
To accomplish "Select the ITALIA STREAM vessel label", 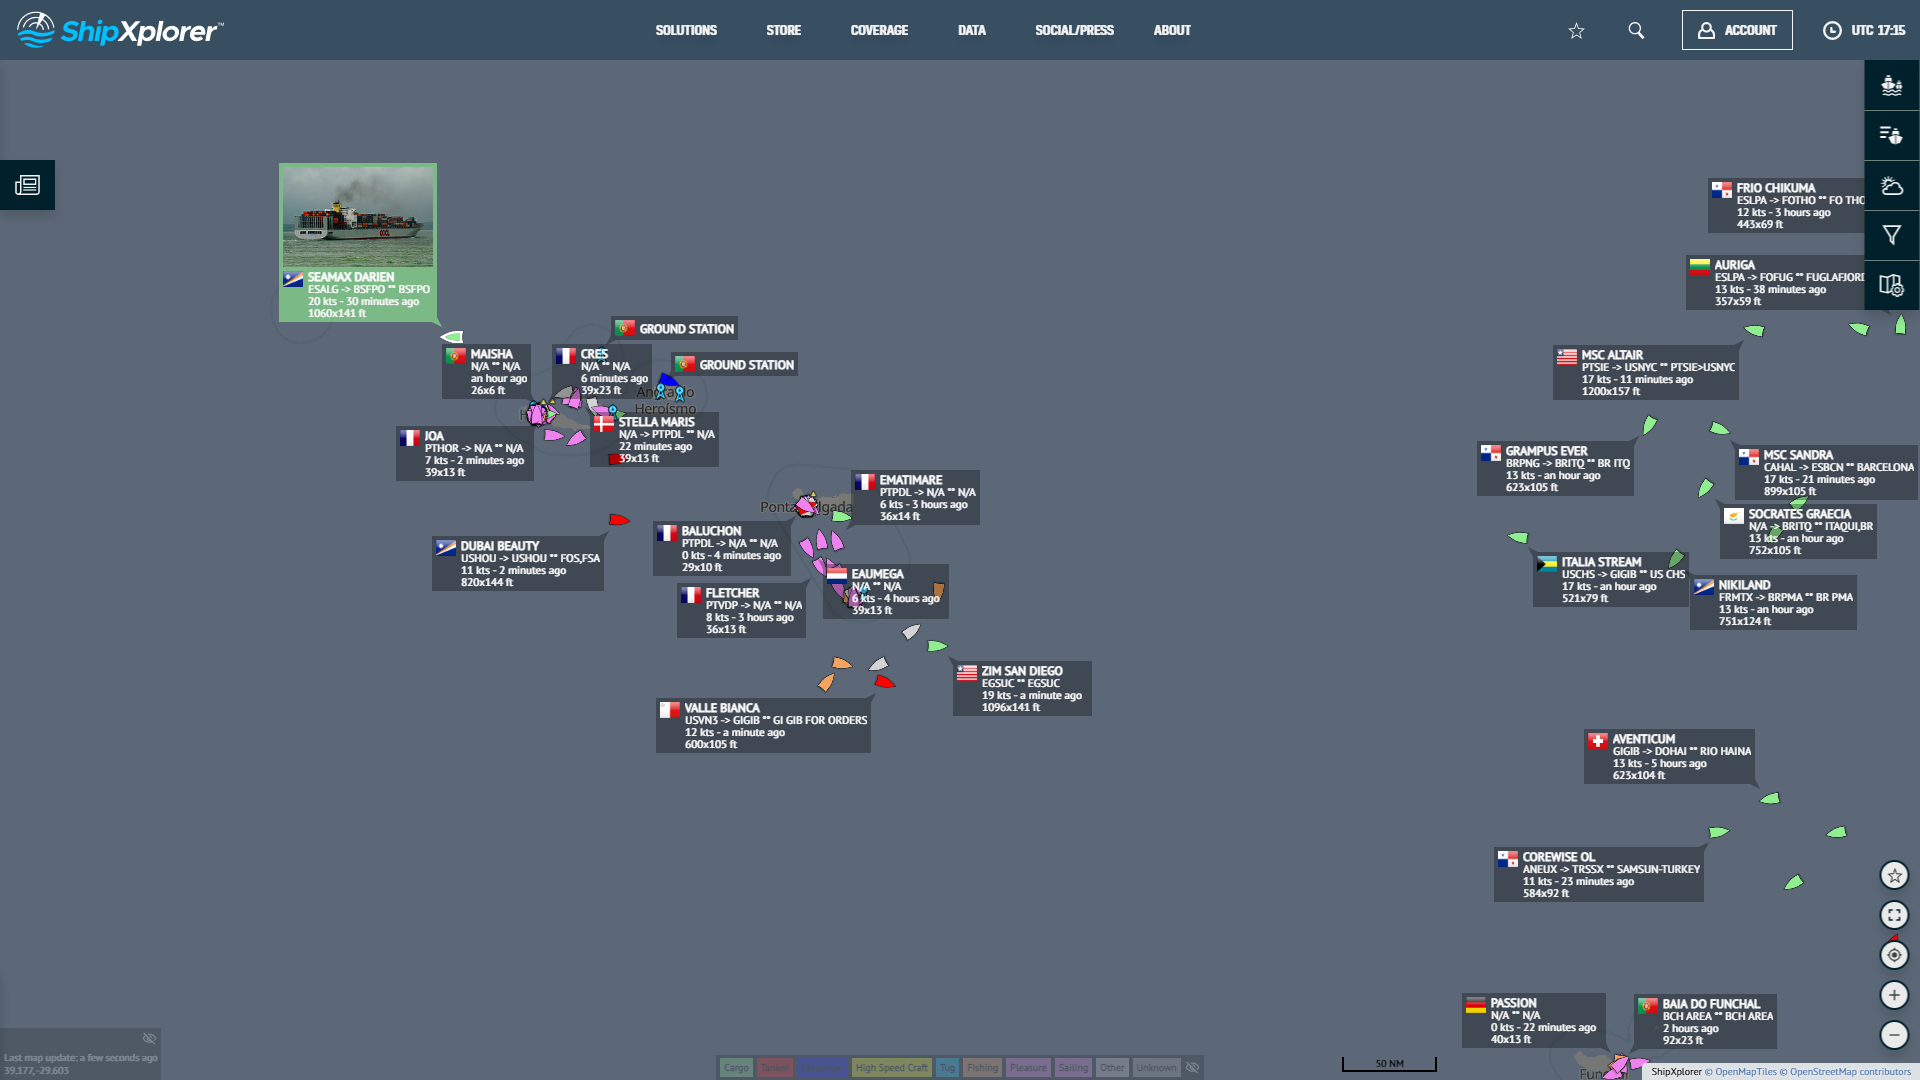I will [x=1611, y=580].
